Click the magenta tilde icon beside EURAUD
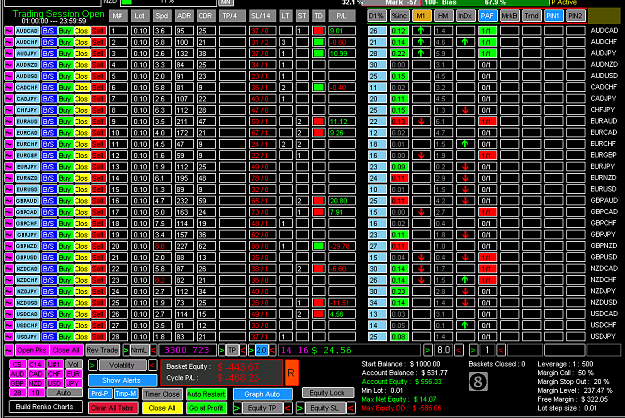This screenshot has height=418, width=625. (9, 121)
